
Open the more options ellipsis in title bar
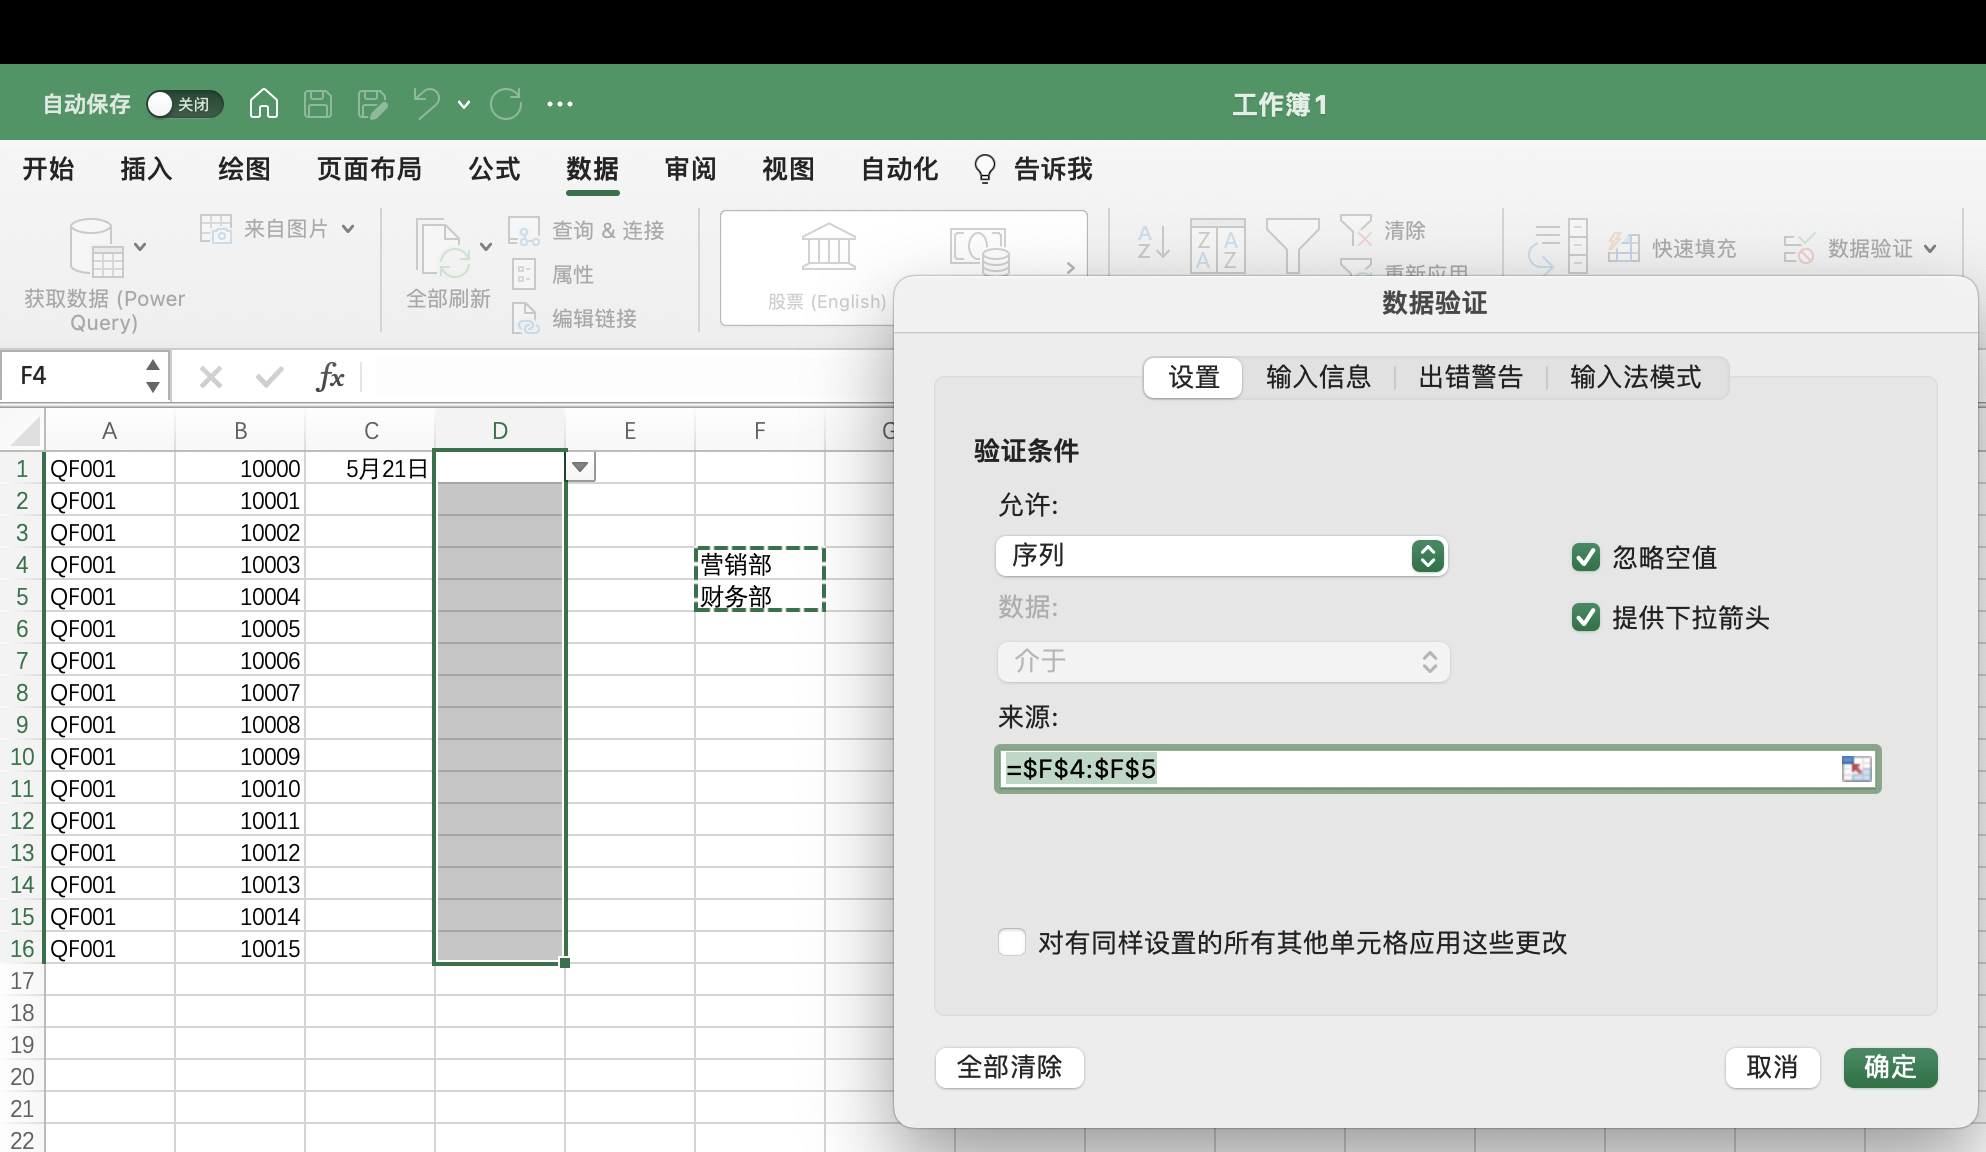pyautogui.click(x=560, y=104)
